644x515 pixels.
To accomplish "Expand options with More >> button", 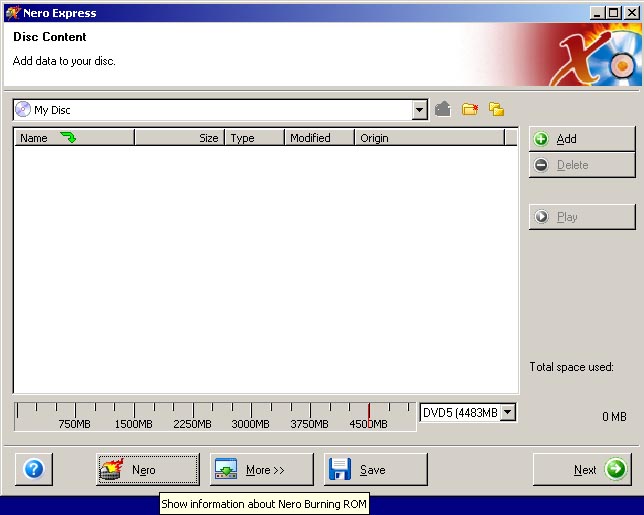I will (x=262, y=469).
